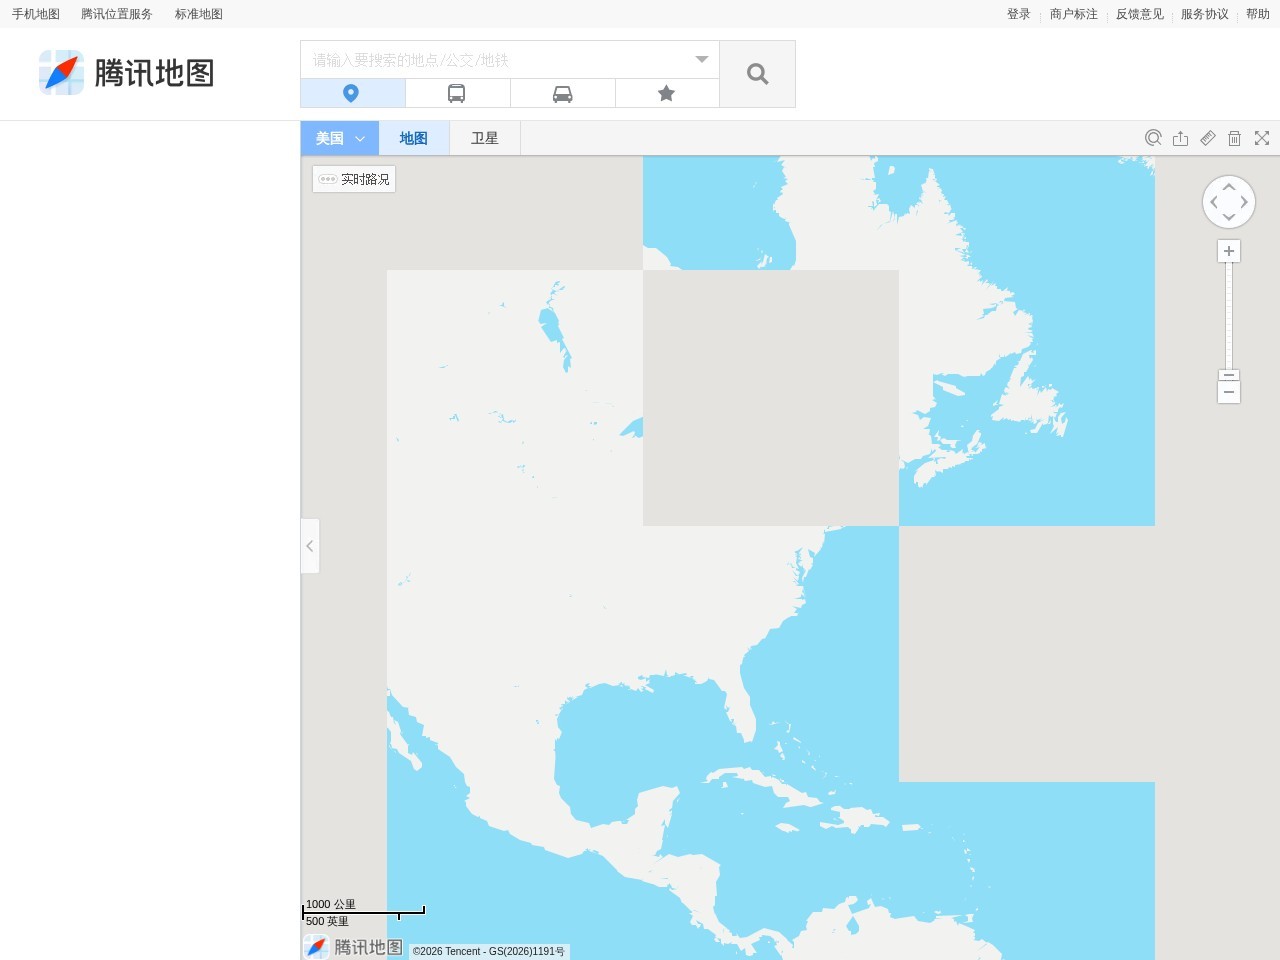Open 商户标注 link

click(1074, 14)
